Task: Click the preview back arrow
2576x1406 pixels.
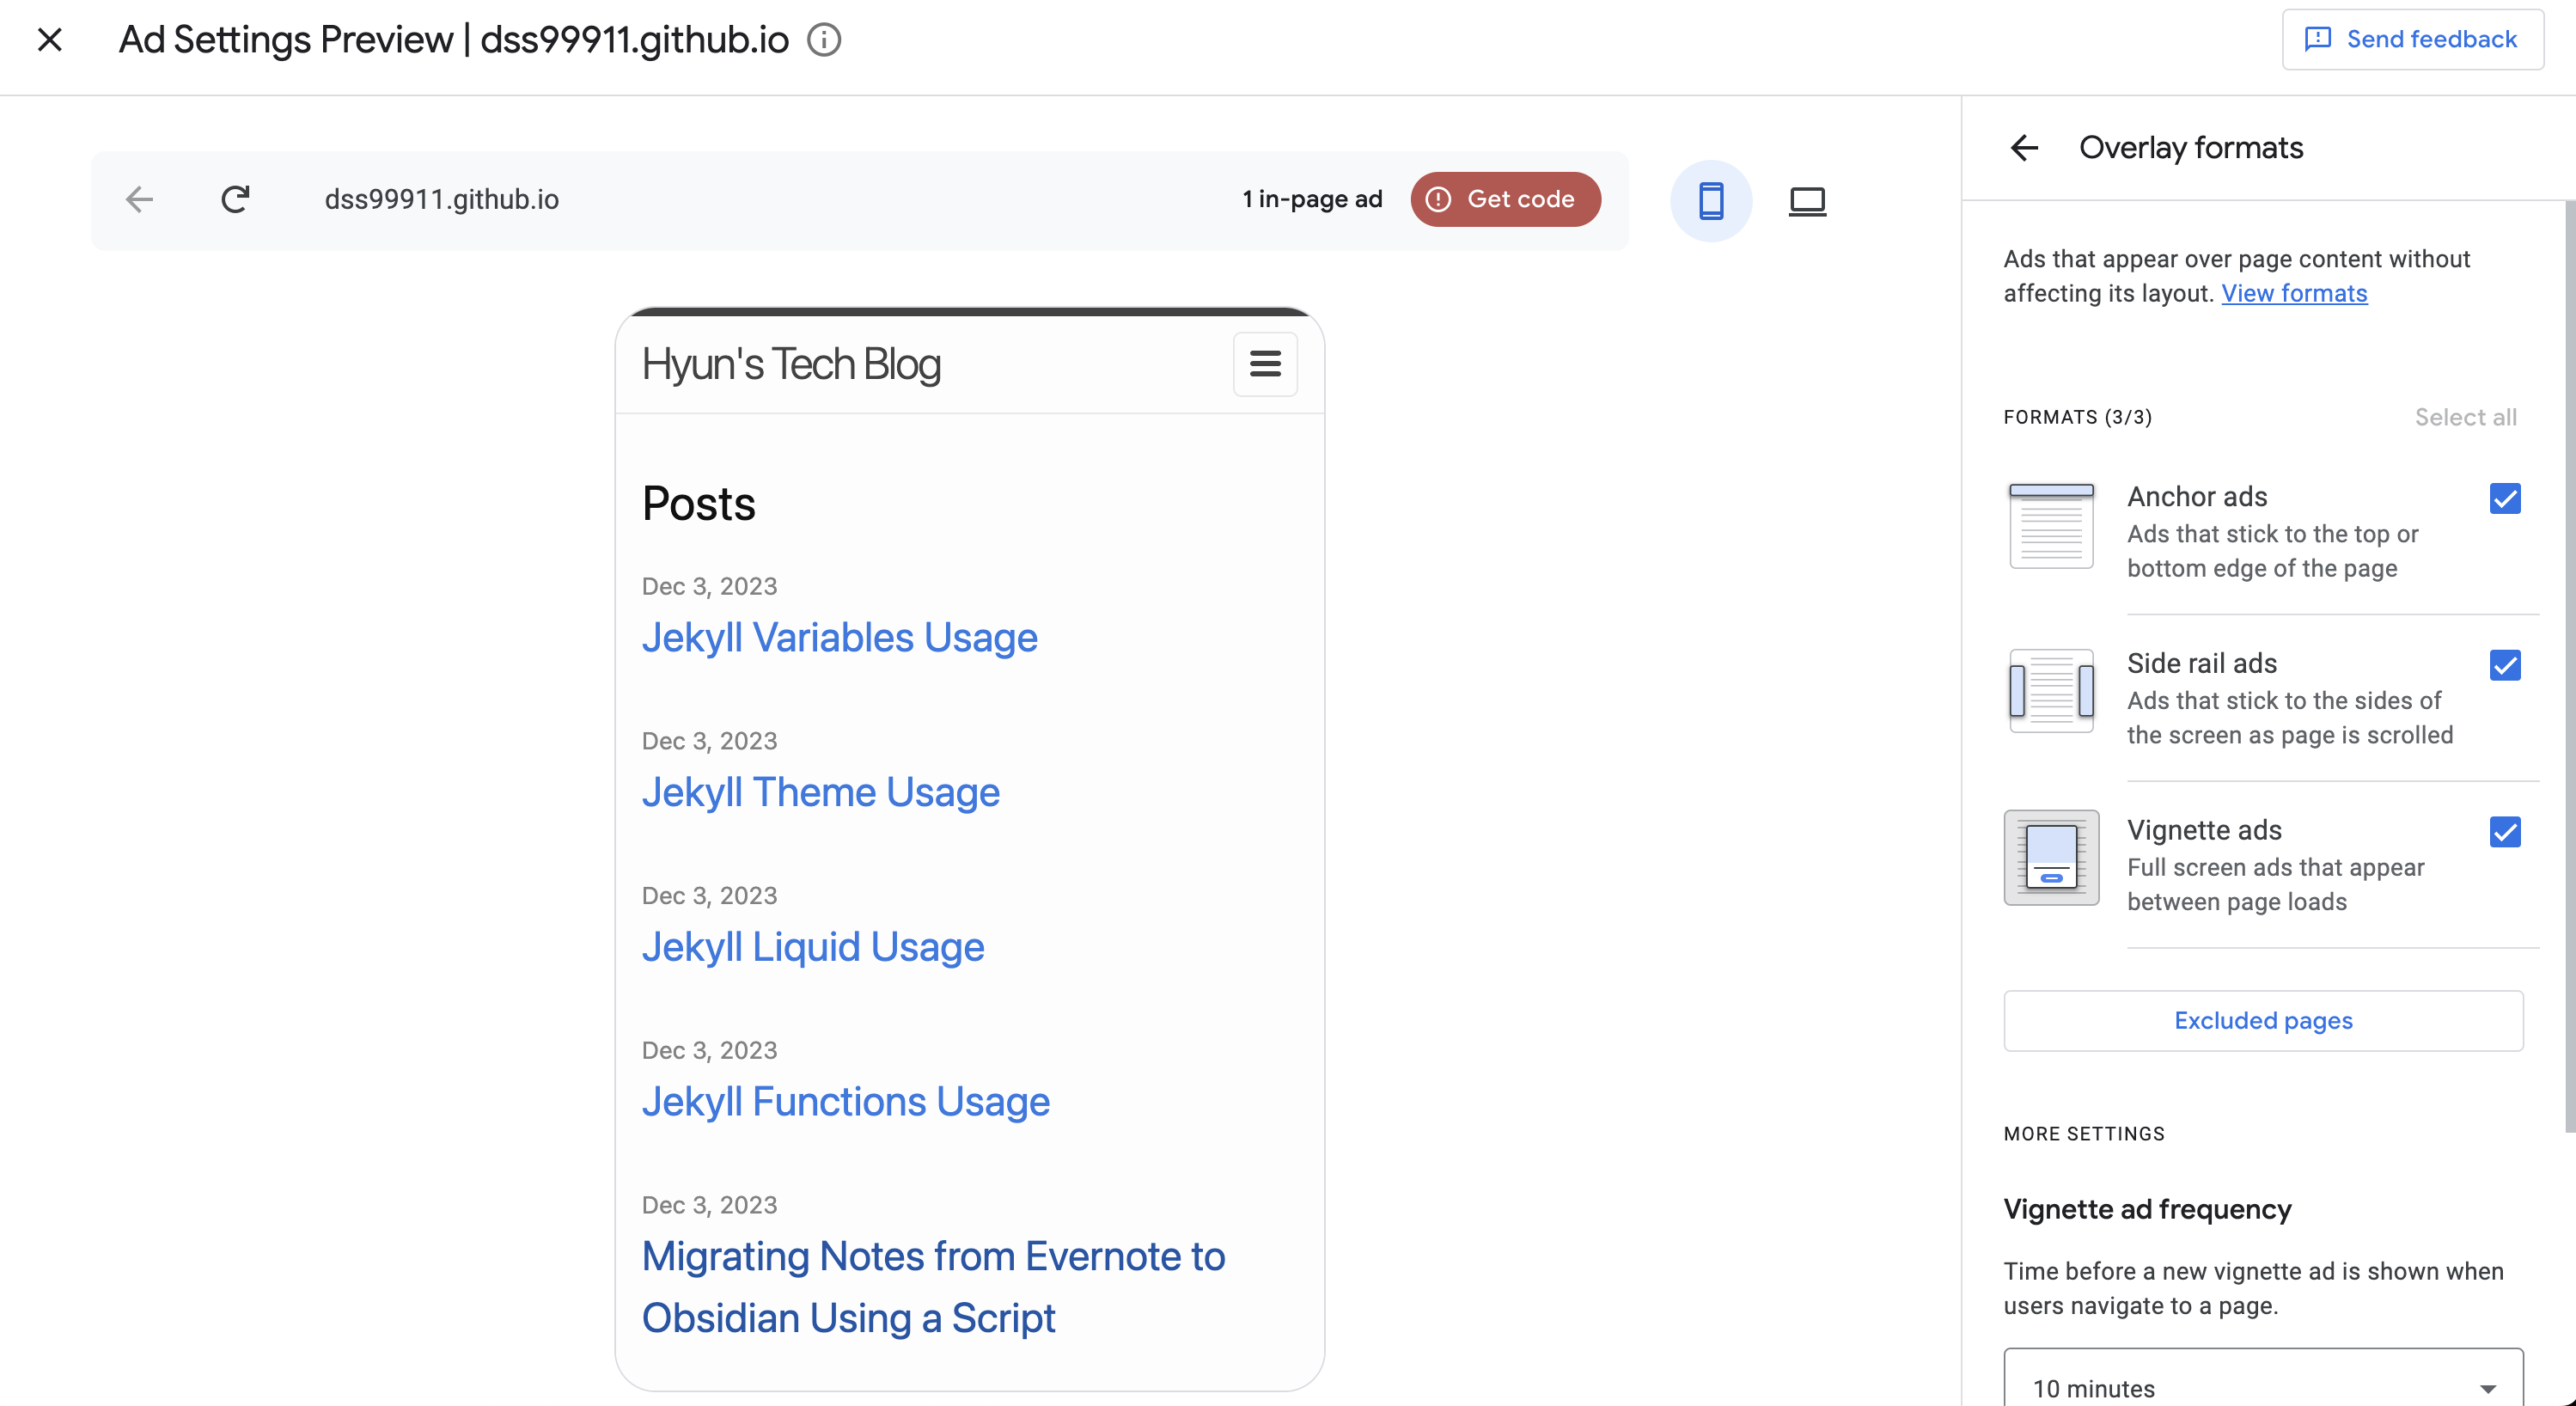Action: pos(139,199)
